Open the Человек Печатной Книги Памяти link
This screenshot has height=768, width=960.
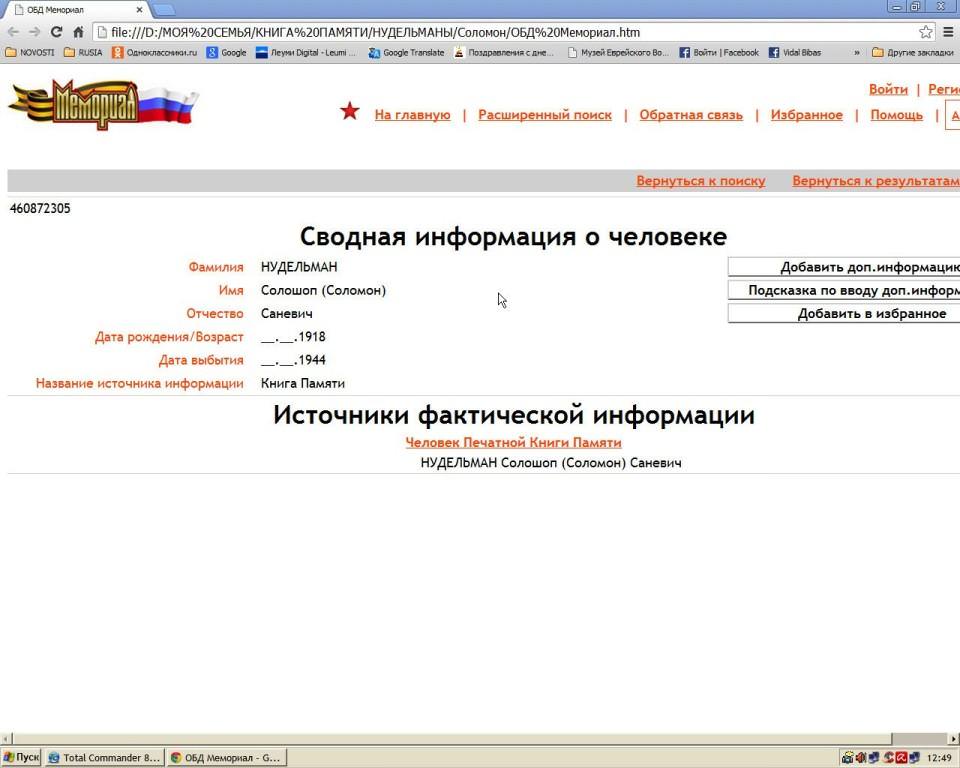tap(513, 442)
